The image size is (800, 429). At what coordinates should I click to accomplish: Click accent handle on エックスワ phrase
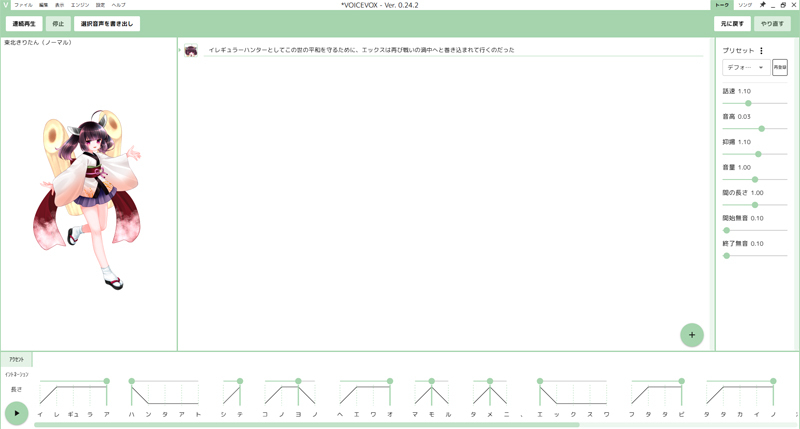pos(540,381)
